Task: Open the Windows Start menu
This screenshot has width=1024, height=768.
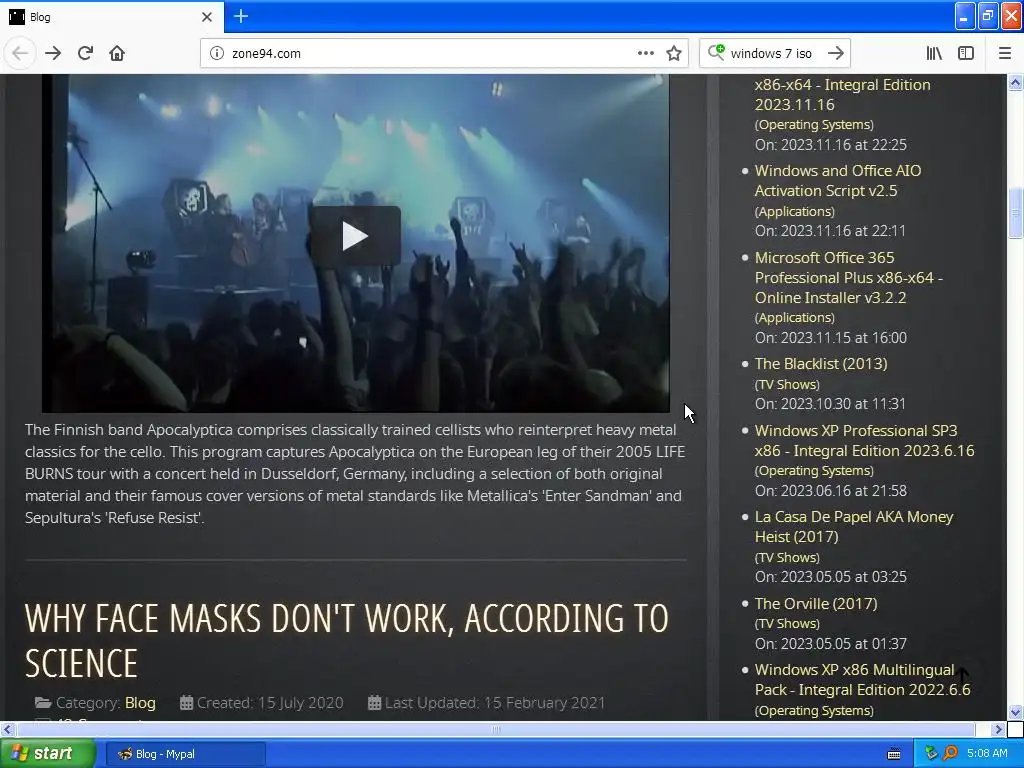Action: (x=48, y=754)
